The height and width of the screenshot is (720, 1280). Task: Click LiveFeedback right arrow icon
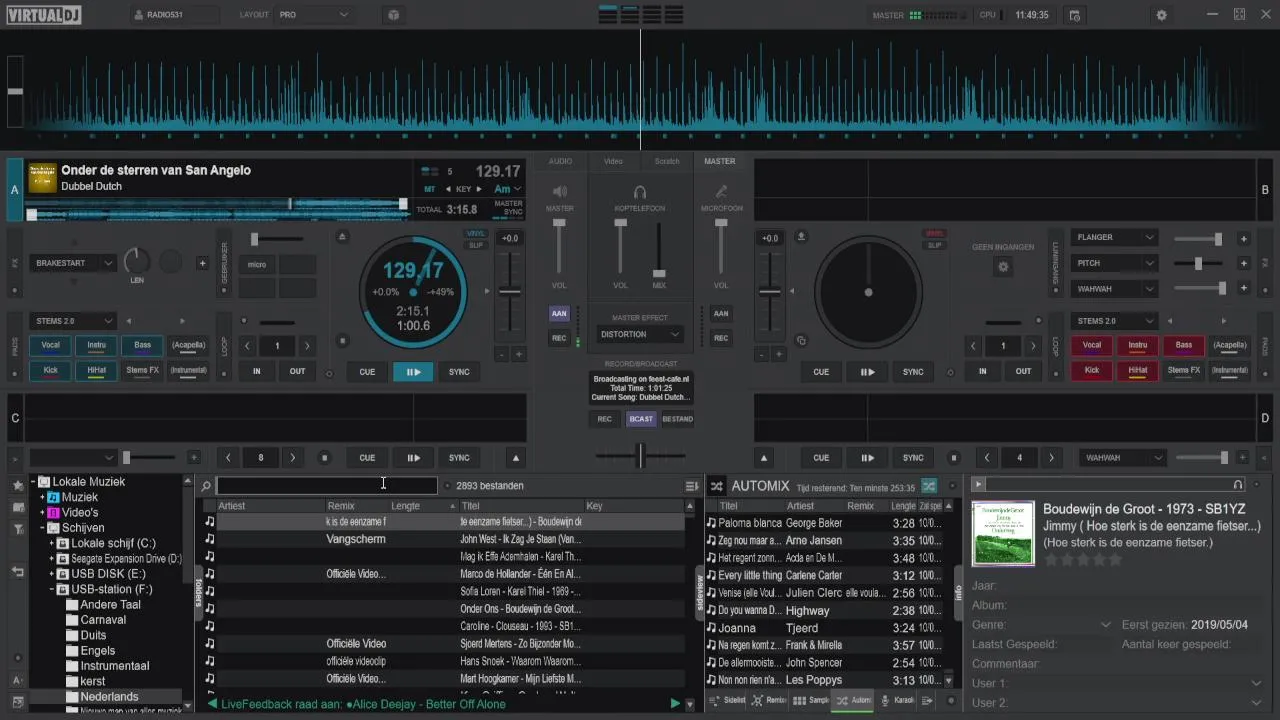tap(675, 704)
